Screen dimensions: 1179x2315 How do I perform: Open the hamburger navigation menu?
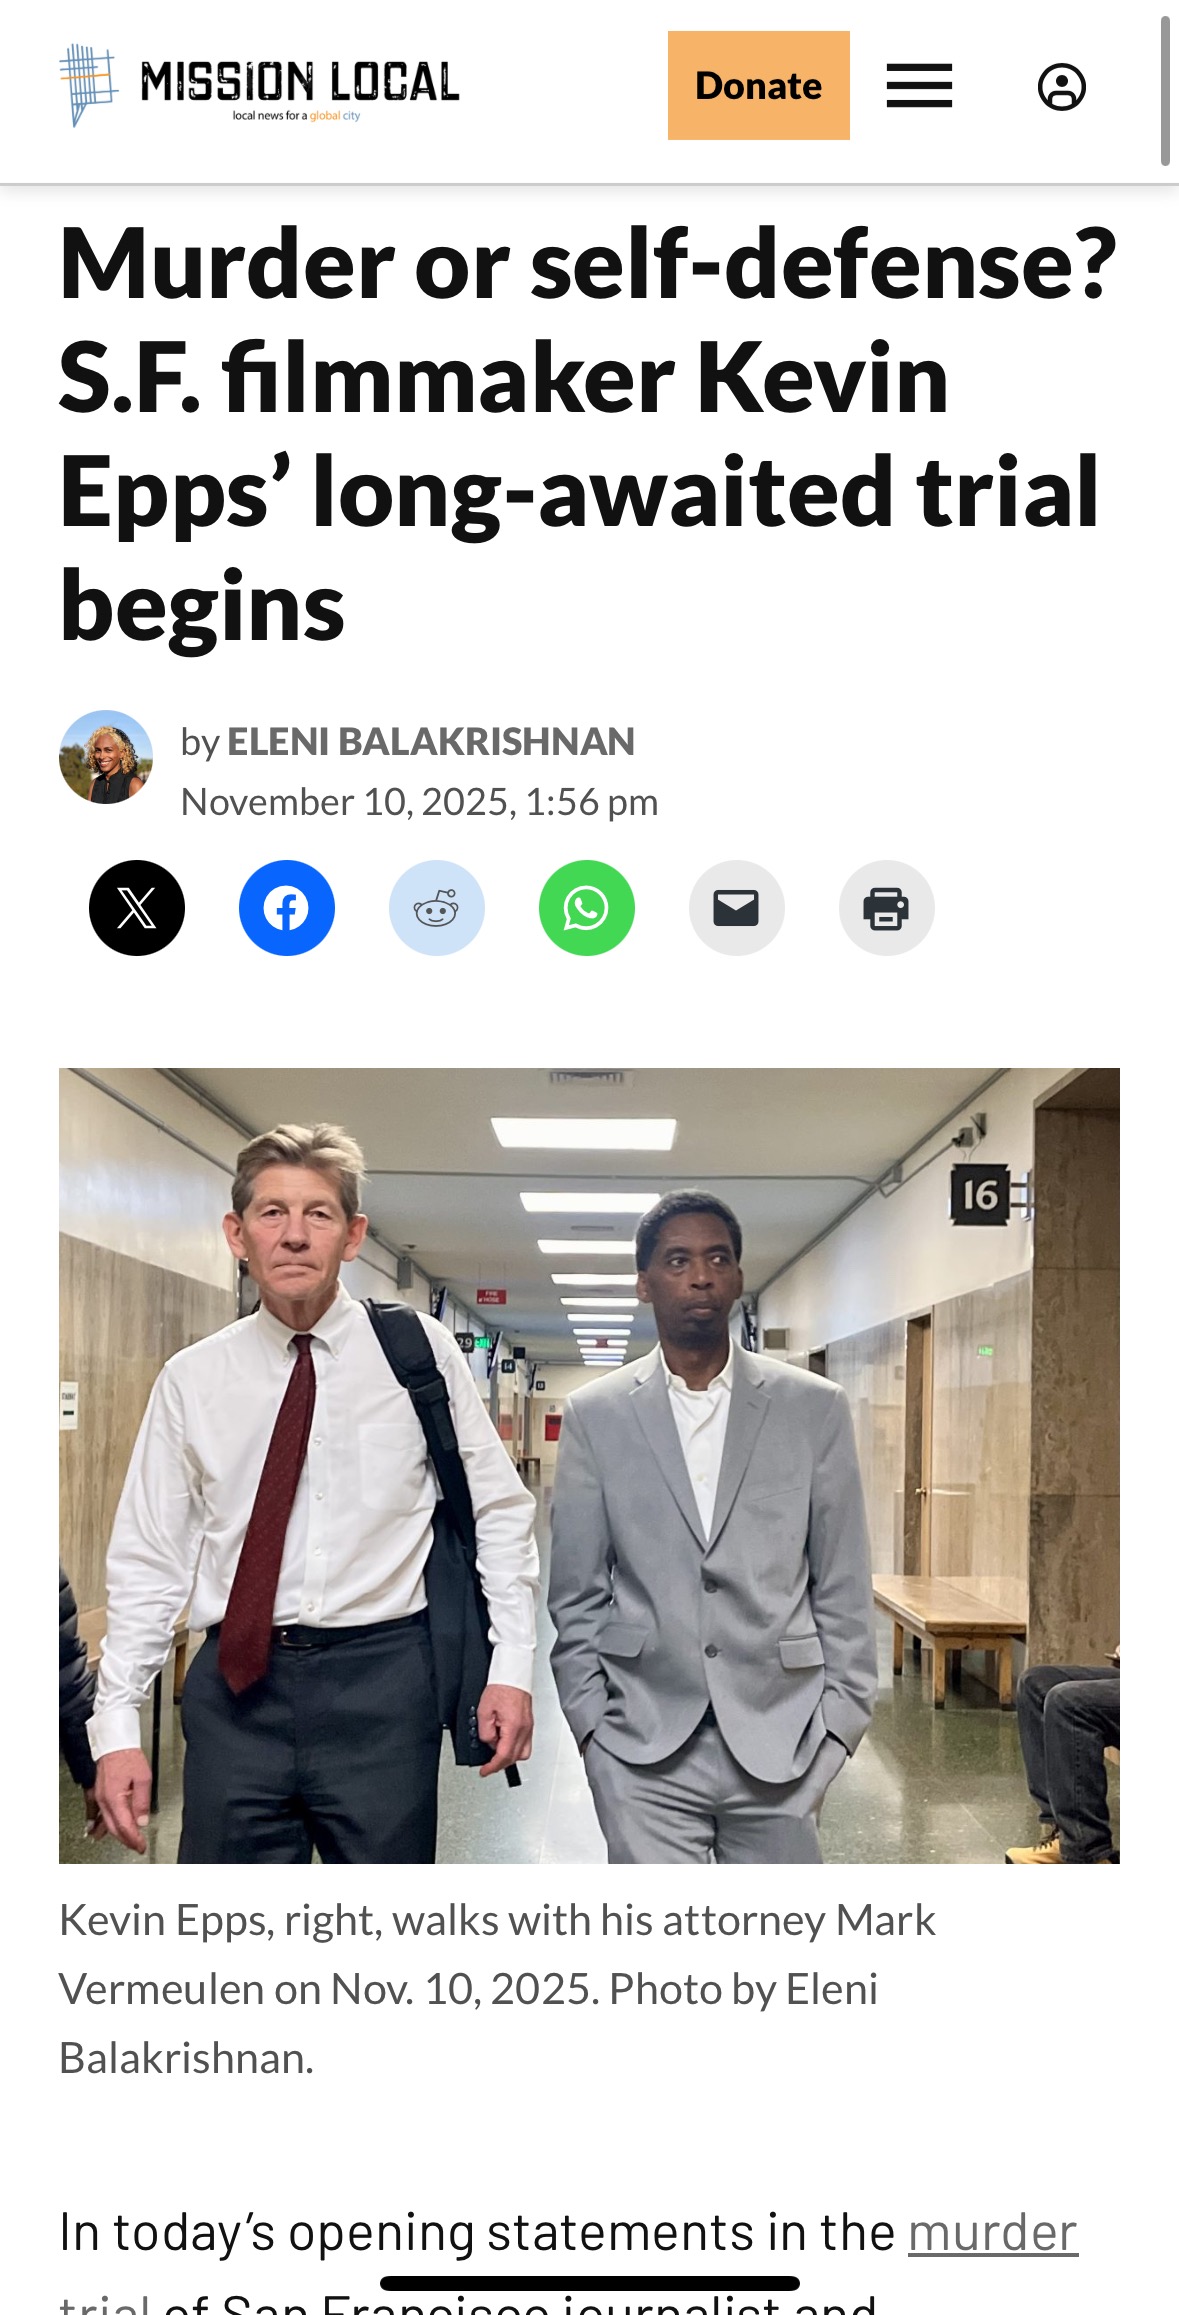click(x=919, y=86)
